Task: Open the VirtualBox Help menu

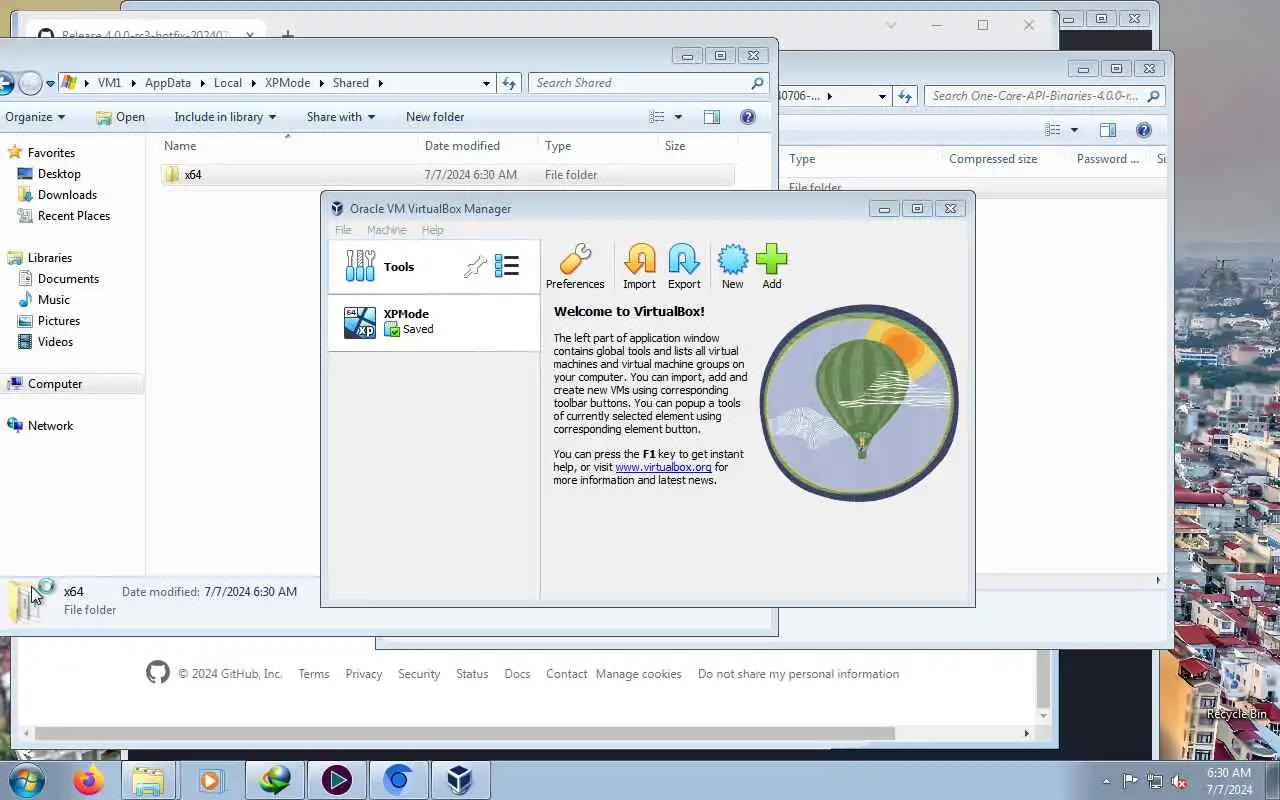Action: pyautogui.click(x=432, y=230)
